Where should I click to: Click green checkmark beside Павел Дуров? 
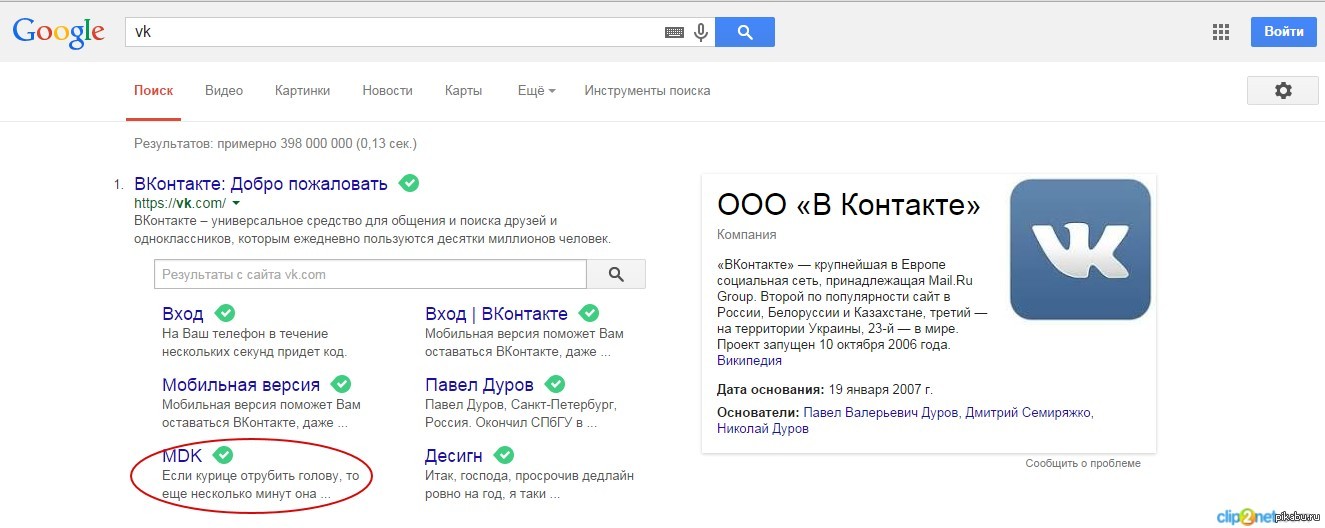point(555,384)
